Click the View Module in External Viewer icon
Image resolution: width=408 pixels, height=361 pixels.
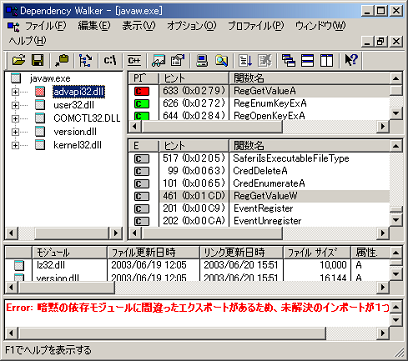[158, 61]
